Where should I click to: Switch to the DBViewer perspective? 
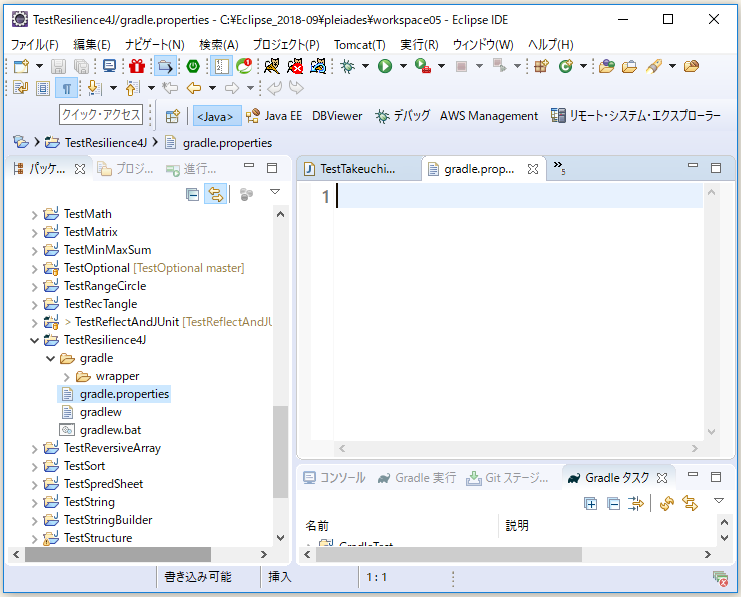[337, 116]
